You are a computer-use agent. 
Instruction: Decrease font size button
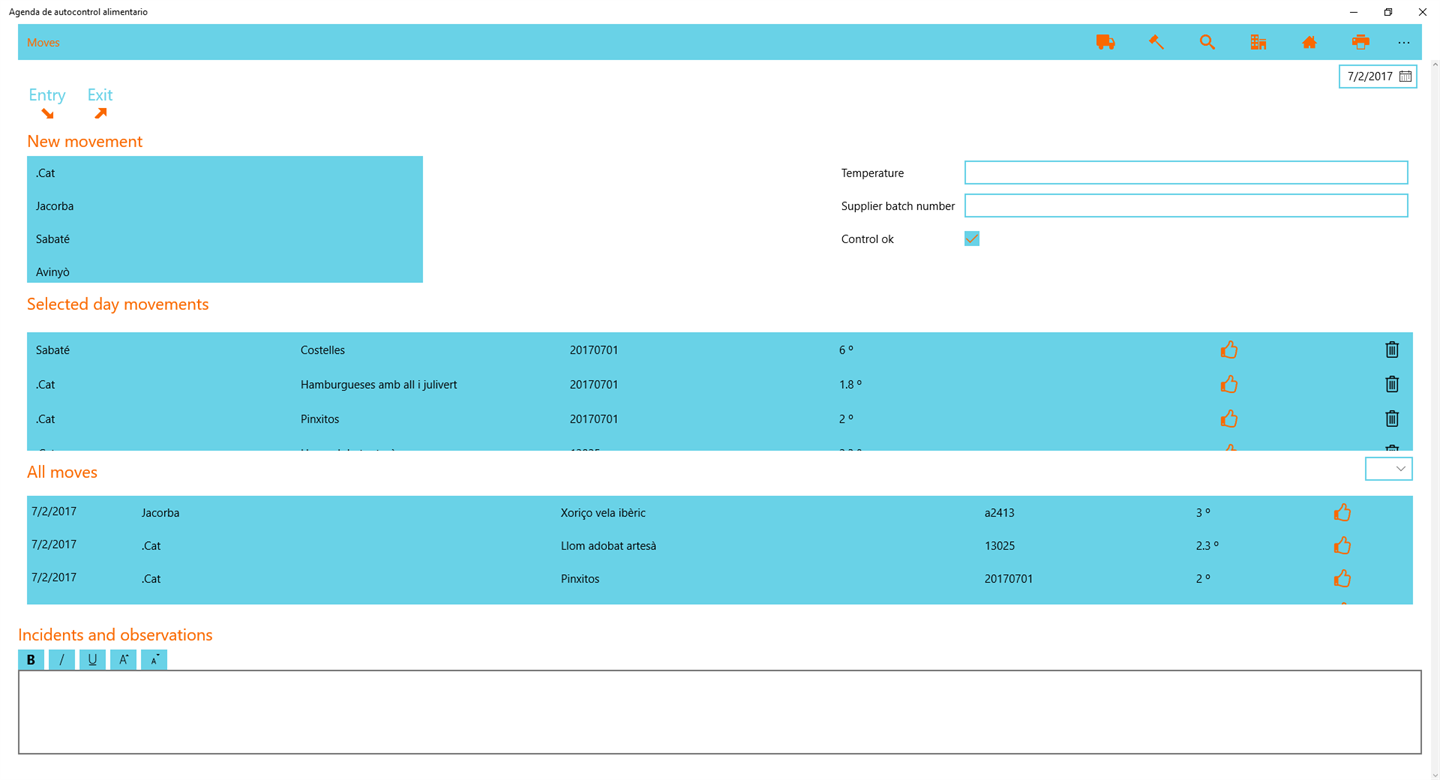click(154, 660)
